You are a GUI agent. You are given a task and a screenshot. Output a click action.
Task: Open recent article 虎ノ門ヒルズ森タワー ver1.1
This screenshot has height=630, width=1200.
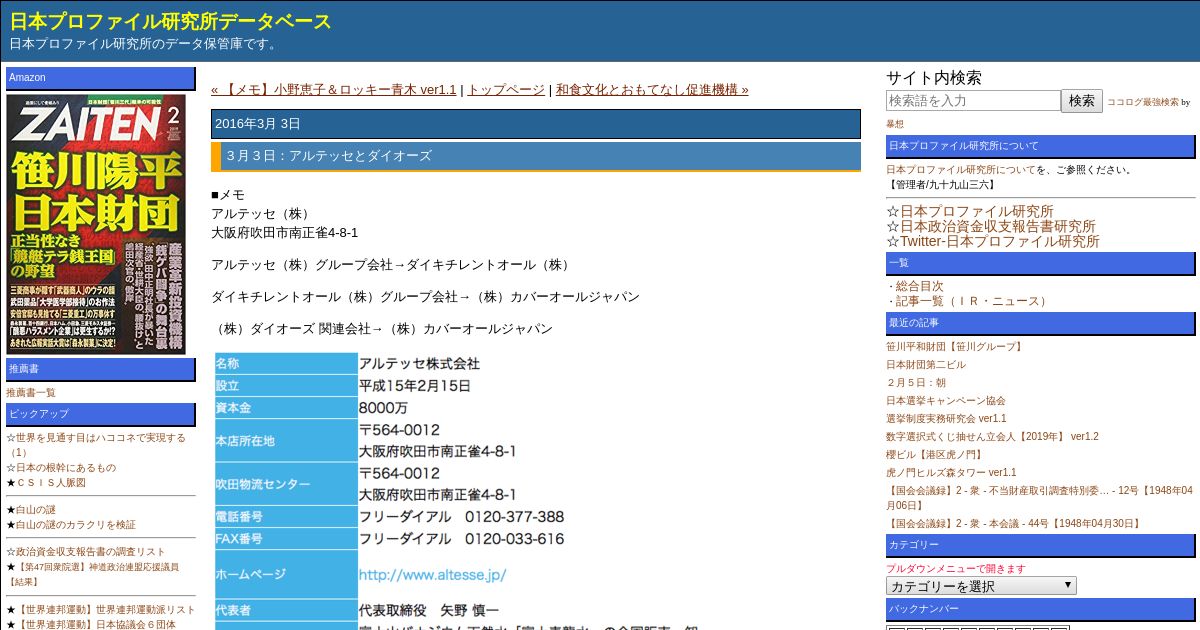point(951,473)
